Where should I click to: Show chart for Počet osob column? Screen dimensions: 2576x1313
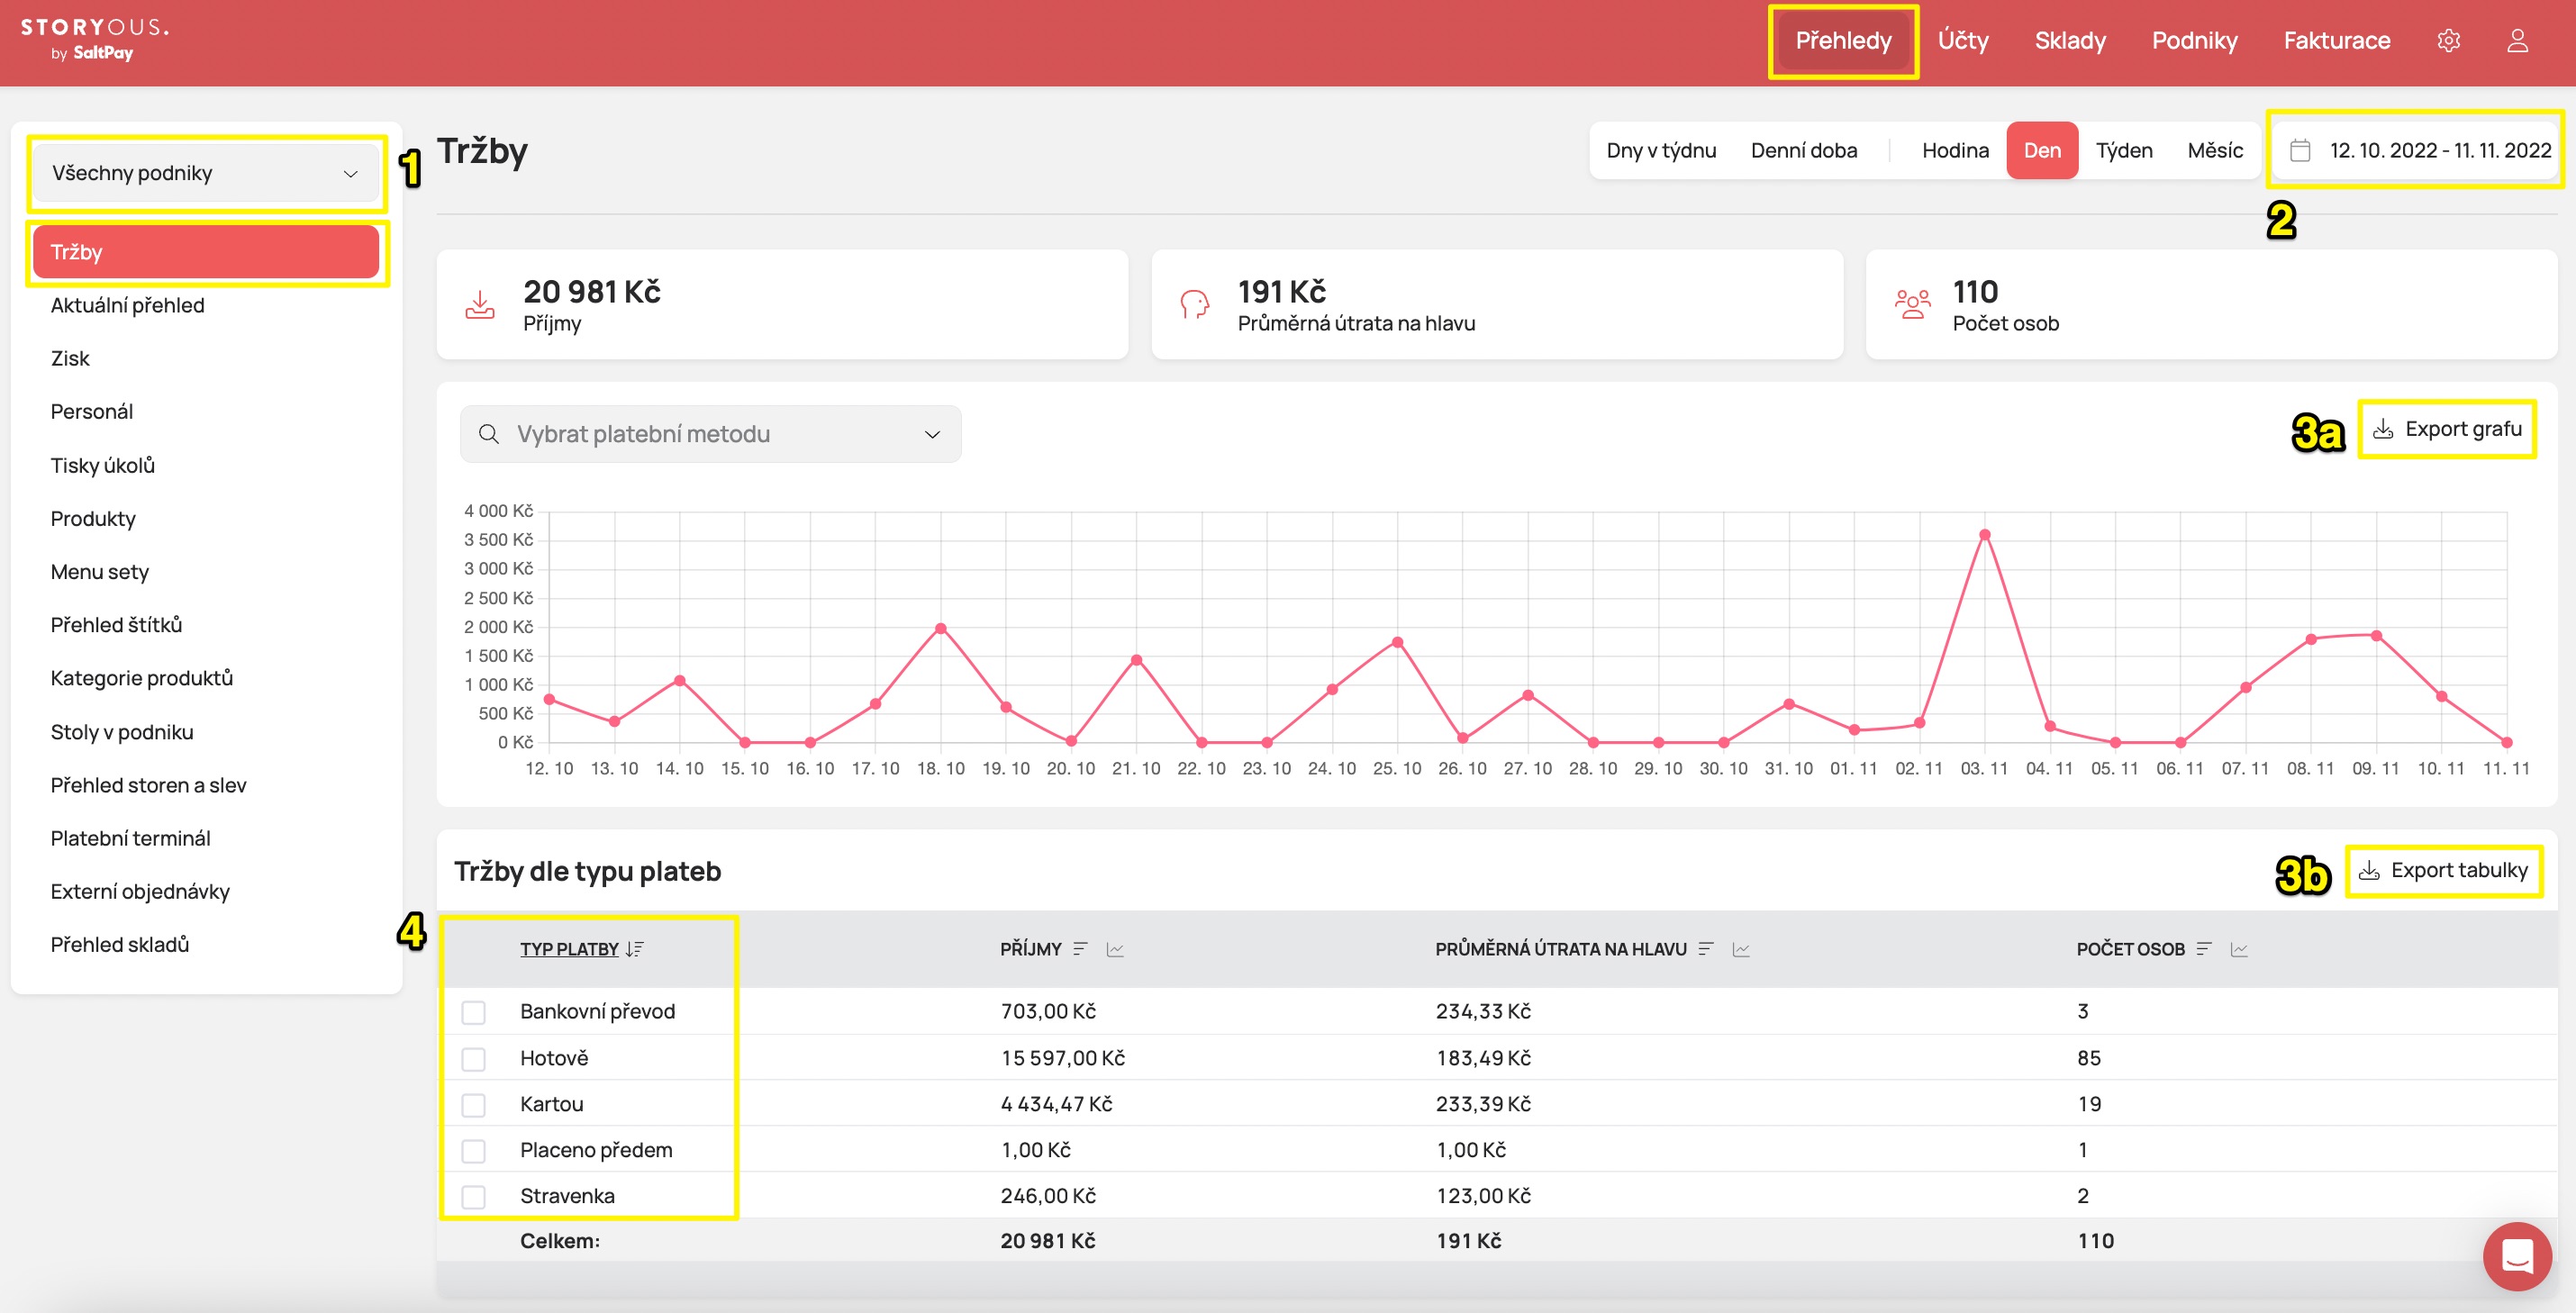[x=2239, y=949]
